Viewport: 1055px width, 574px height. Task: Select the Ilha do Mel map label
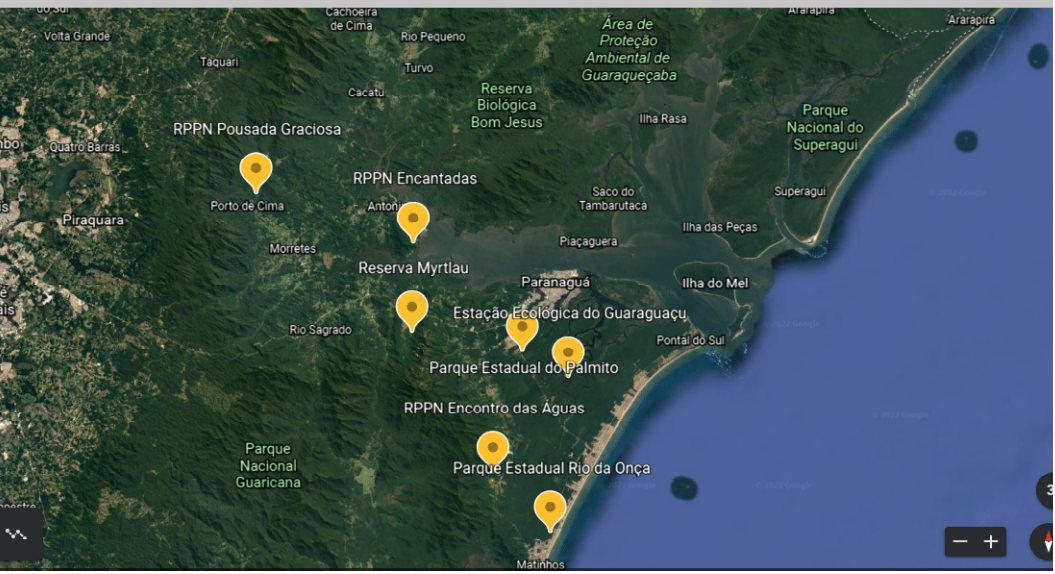(x=715, y=283)
